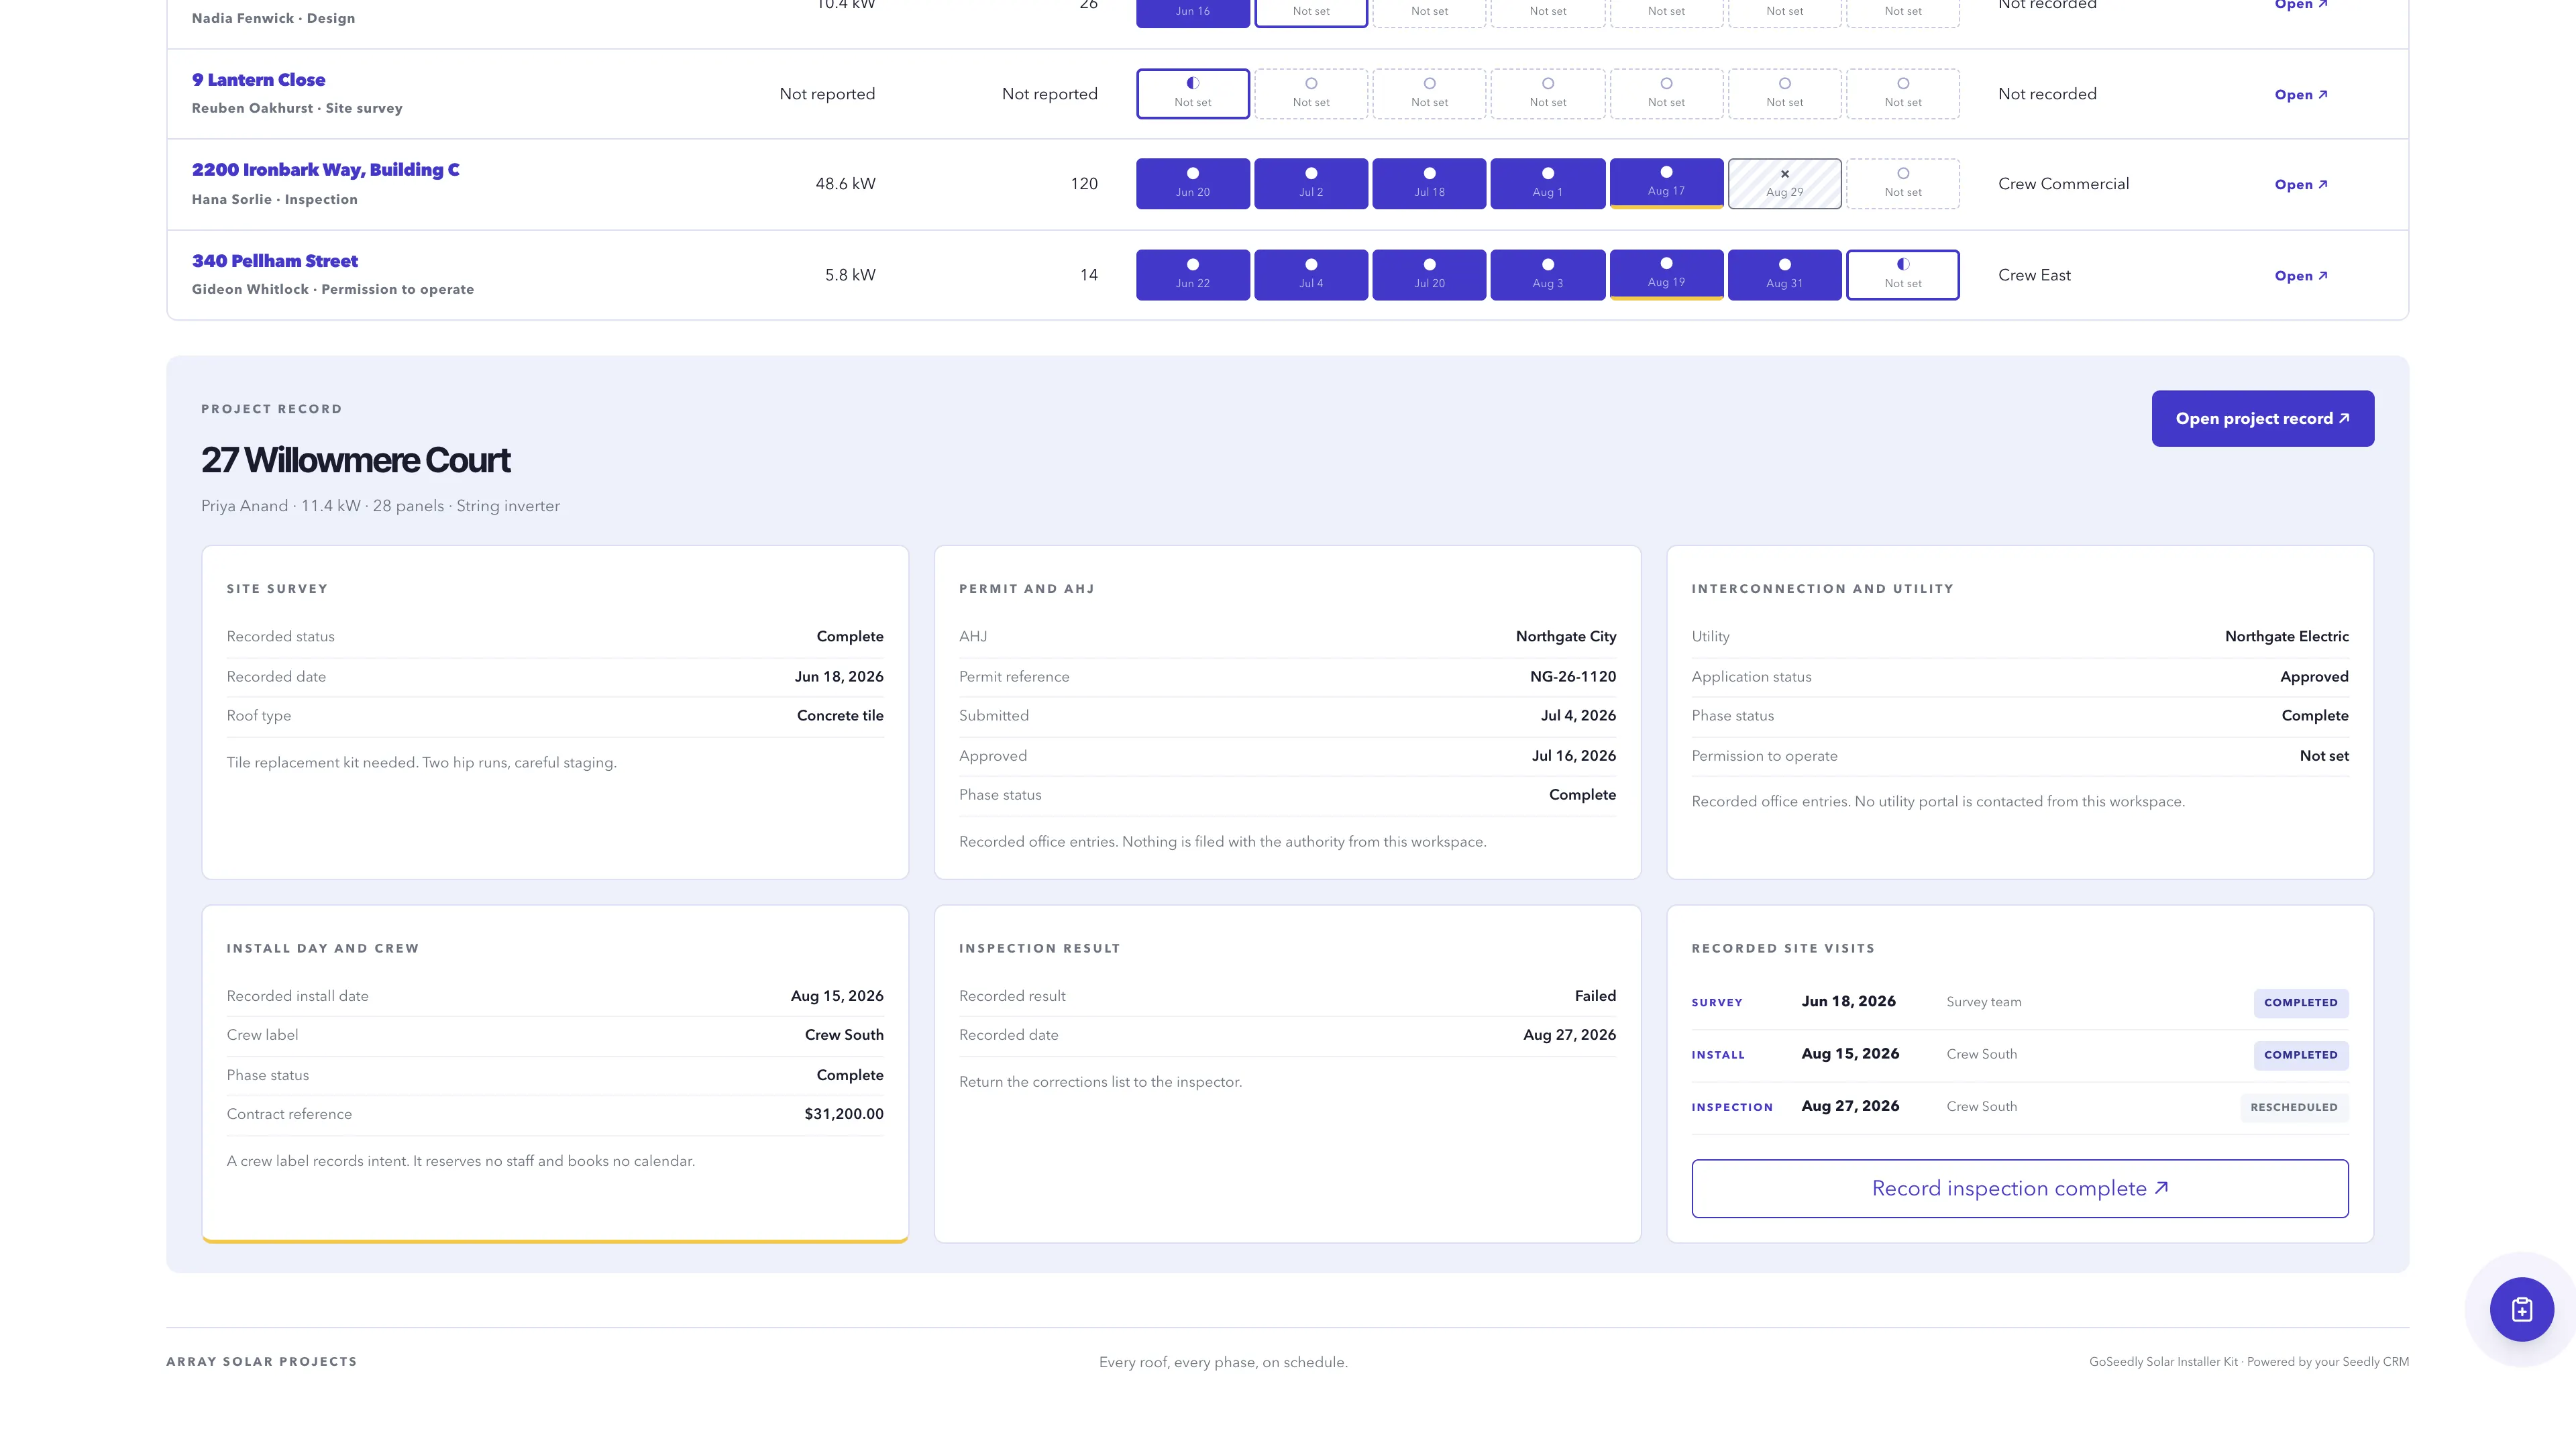
Task: Click COMPLETED badge on the Survey visit
Action: (x=2300, y=1003)
